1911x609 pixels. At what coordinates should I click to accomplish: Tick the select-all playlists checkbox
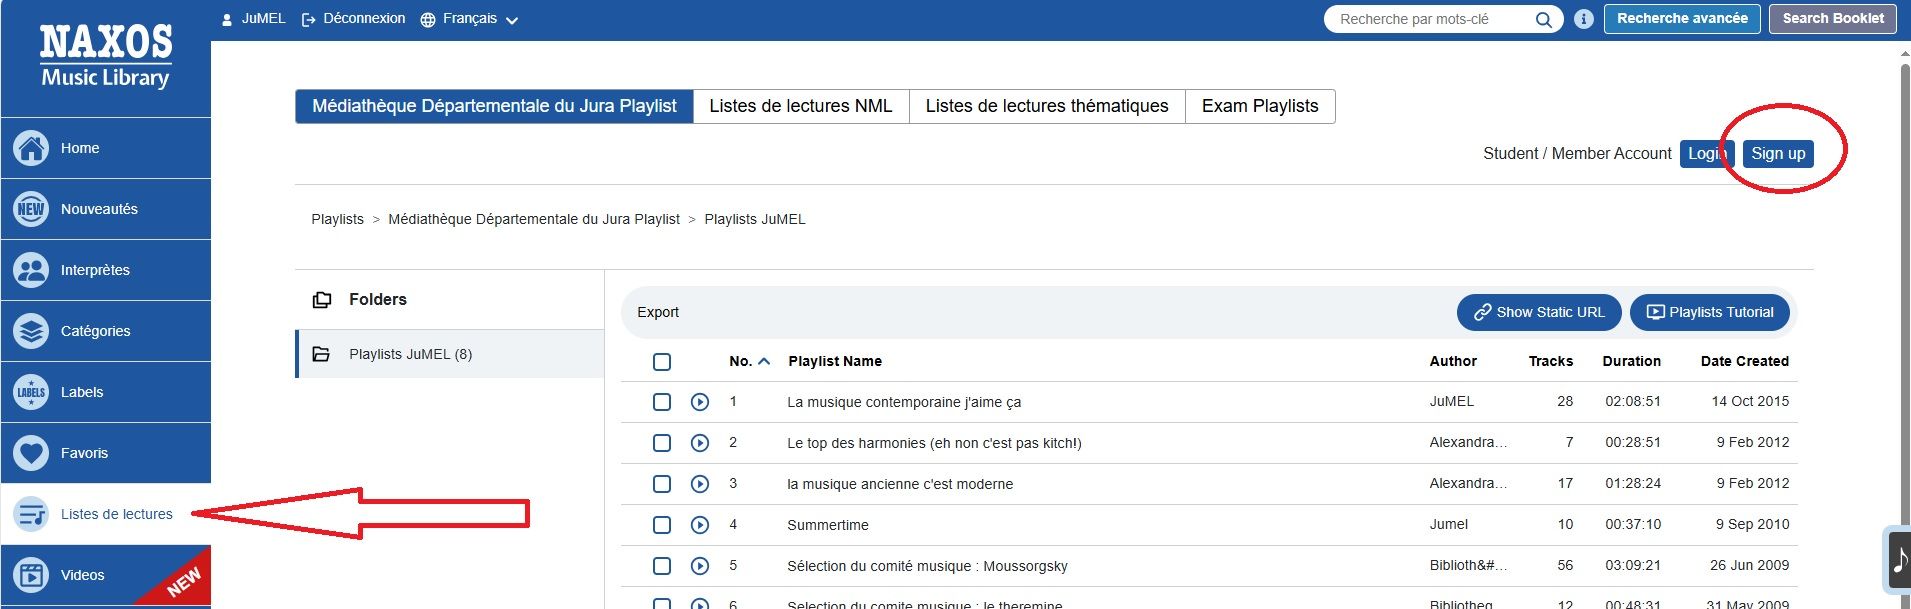point(662,362)
